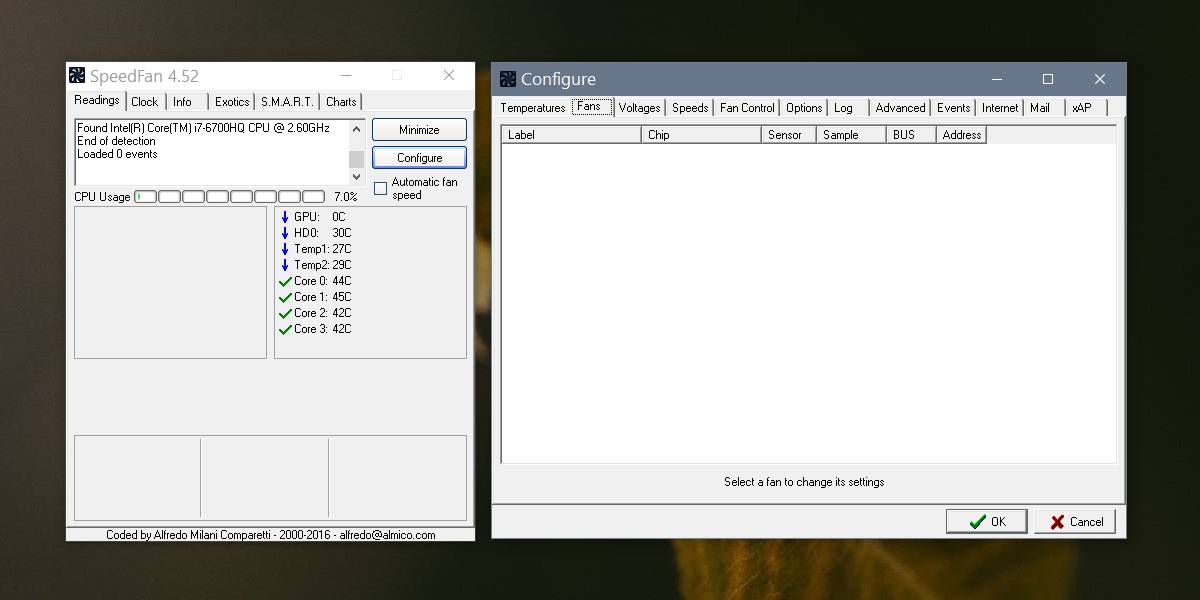Click the Temp2 blue down-arrow icon
The height and width of the screenshot is (600, 1200).
click(x=285, y=265)
